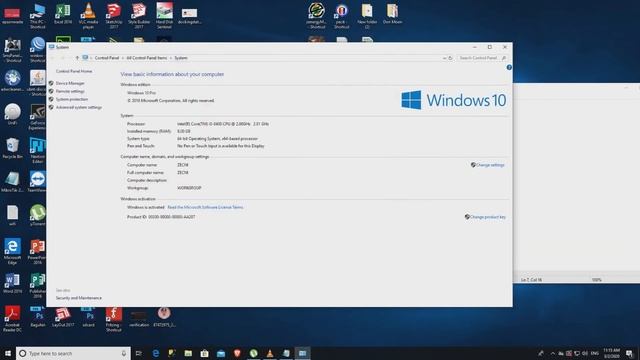Open Device Manager from the sidebar
This screenshot has height=360, width=640.
coord(70,83)
